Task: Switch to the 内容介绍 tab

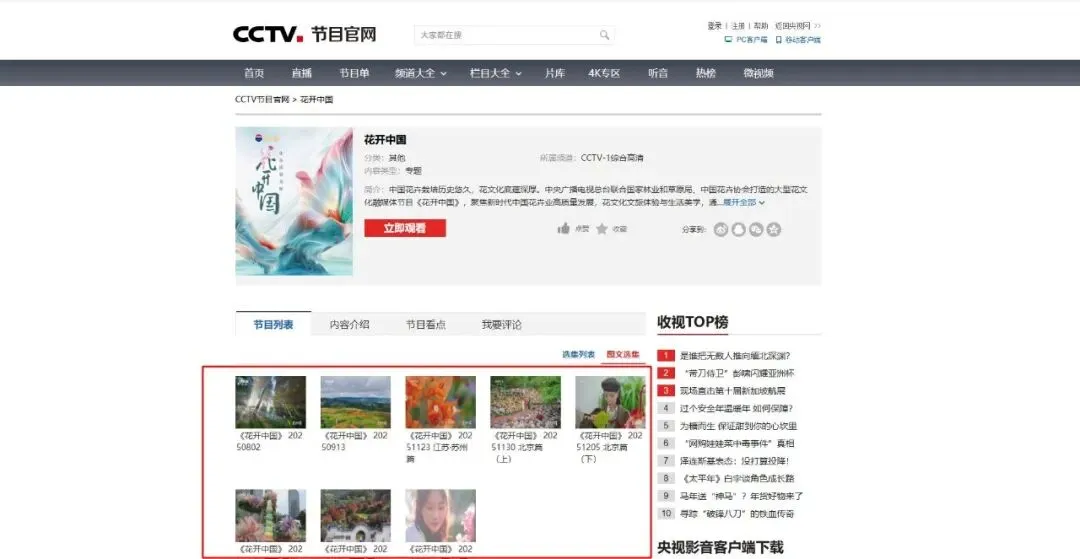Action: pos(349,324)
